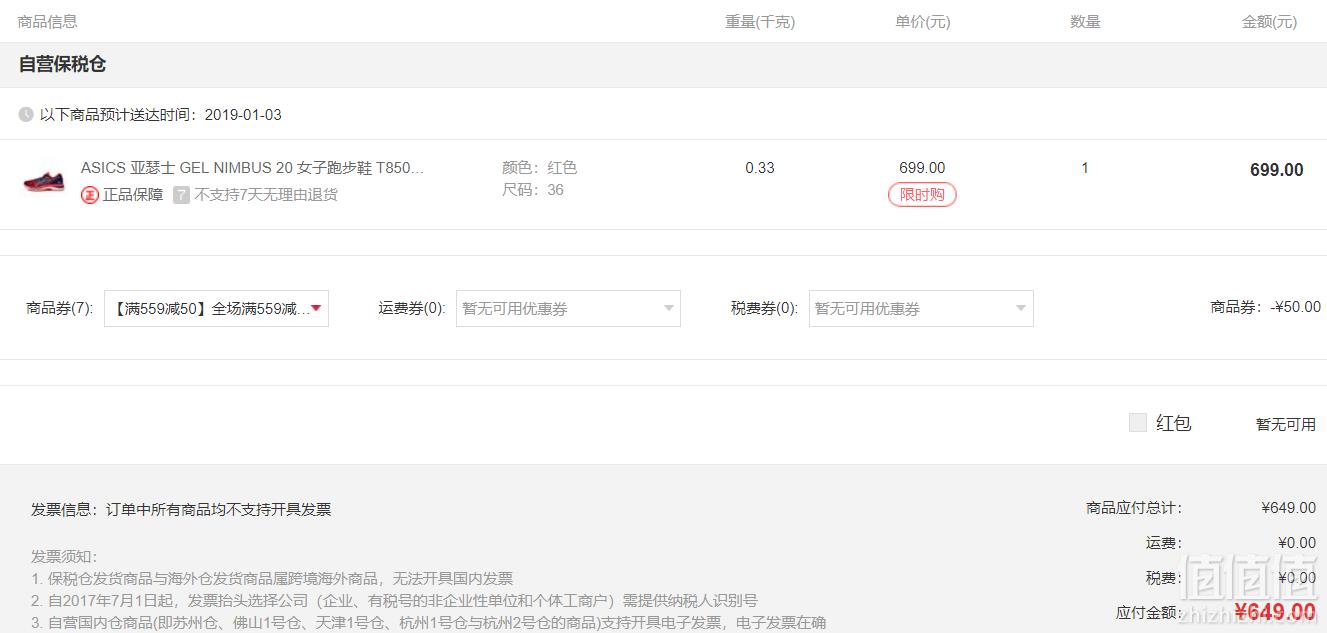Click the 限时购 flash-sale tag

(x=922, y=195)
